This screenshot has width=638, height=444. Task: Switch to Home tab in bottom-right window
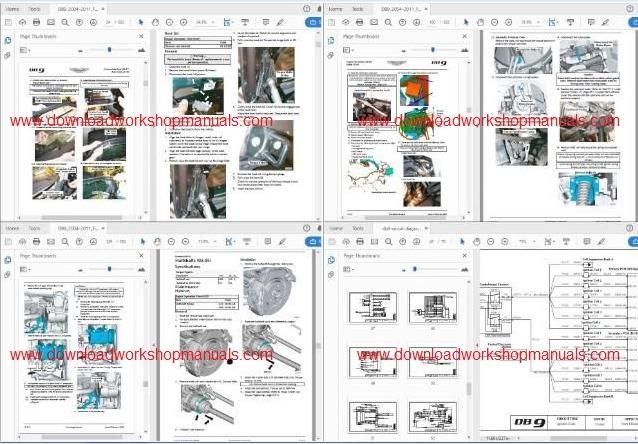pyautogui.click(x=336, y=228)
